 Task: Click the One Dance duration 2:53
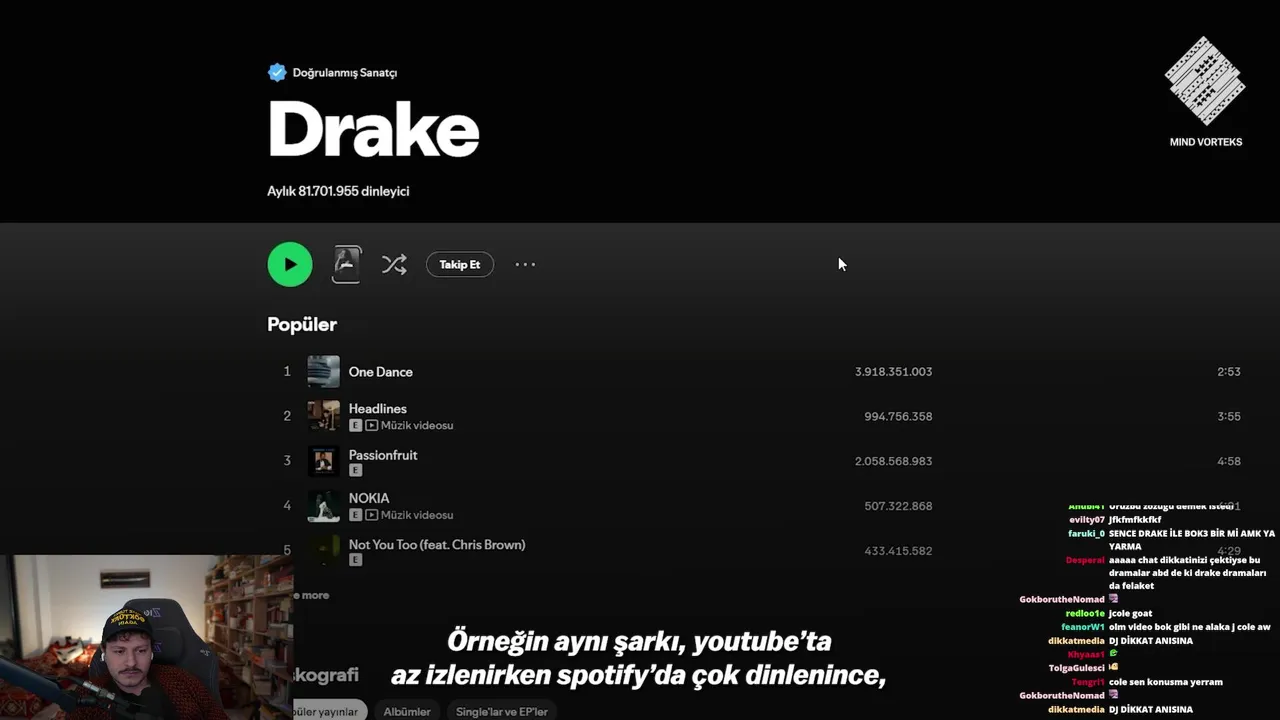[1229, 371]
